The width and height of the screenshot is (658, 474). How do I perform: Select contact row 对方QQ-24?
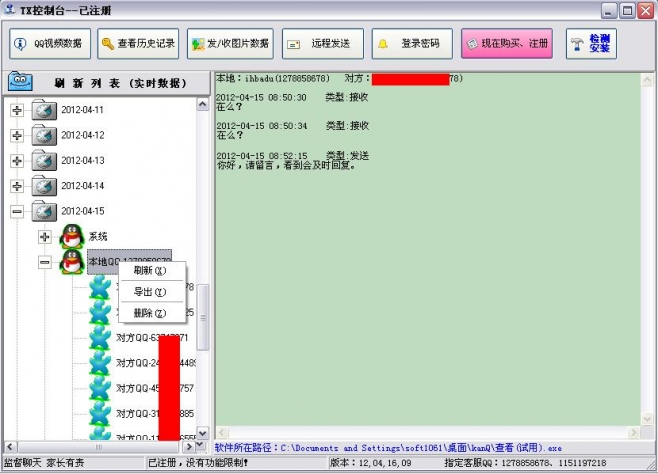tap(155, 363)
